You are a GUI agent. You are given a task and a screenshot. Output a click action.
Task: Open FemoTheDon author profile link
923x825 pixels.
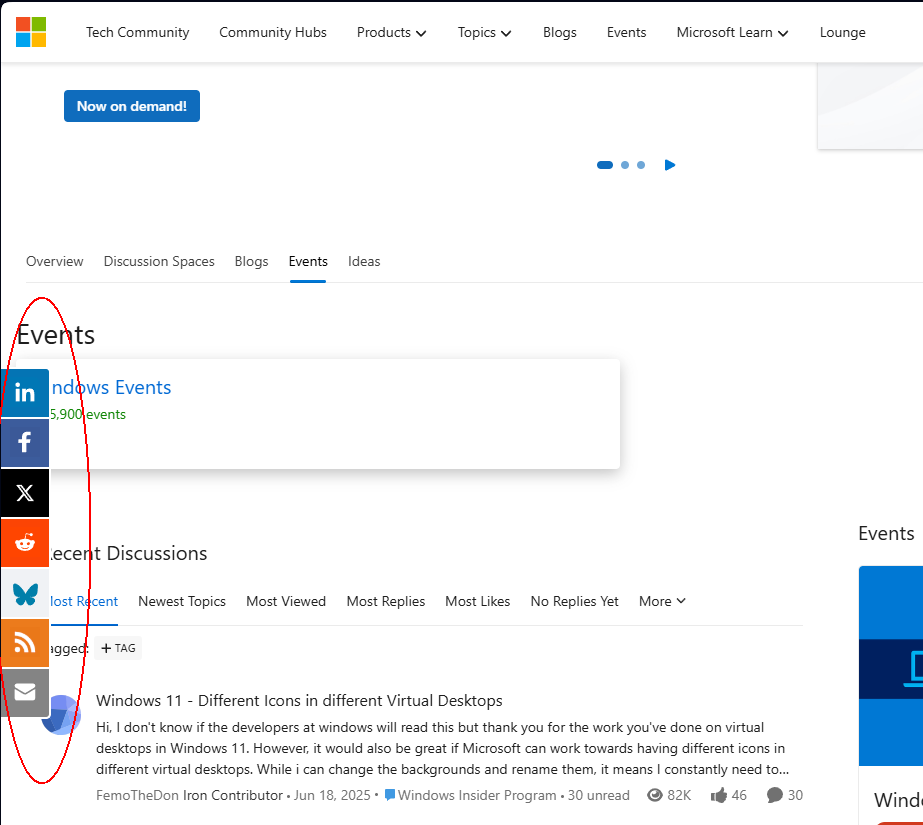(137, 796)
